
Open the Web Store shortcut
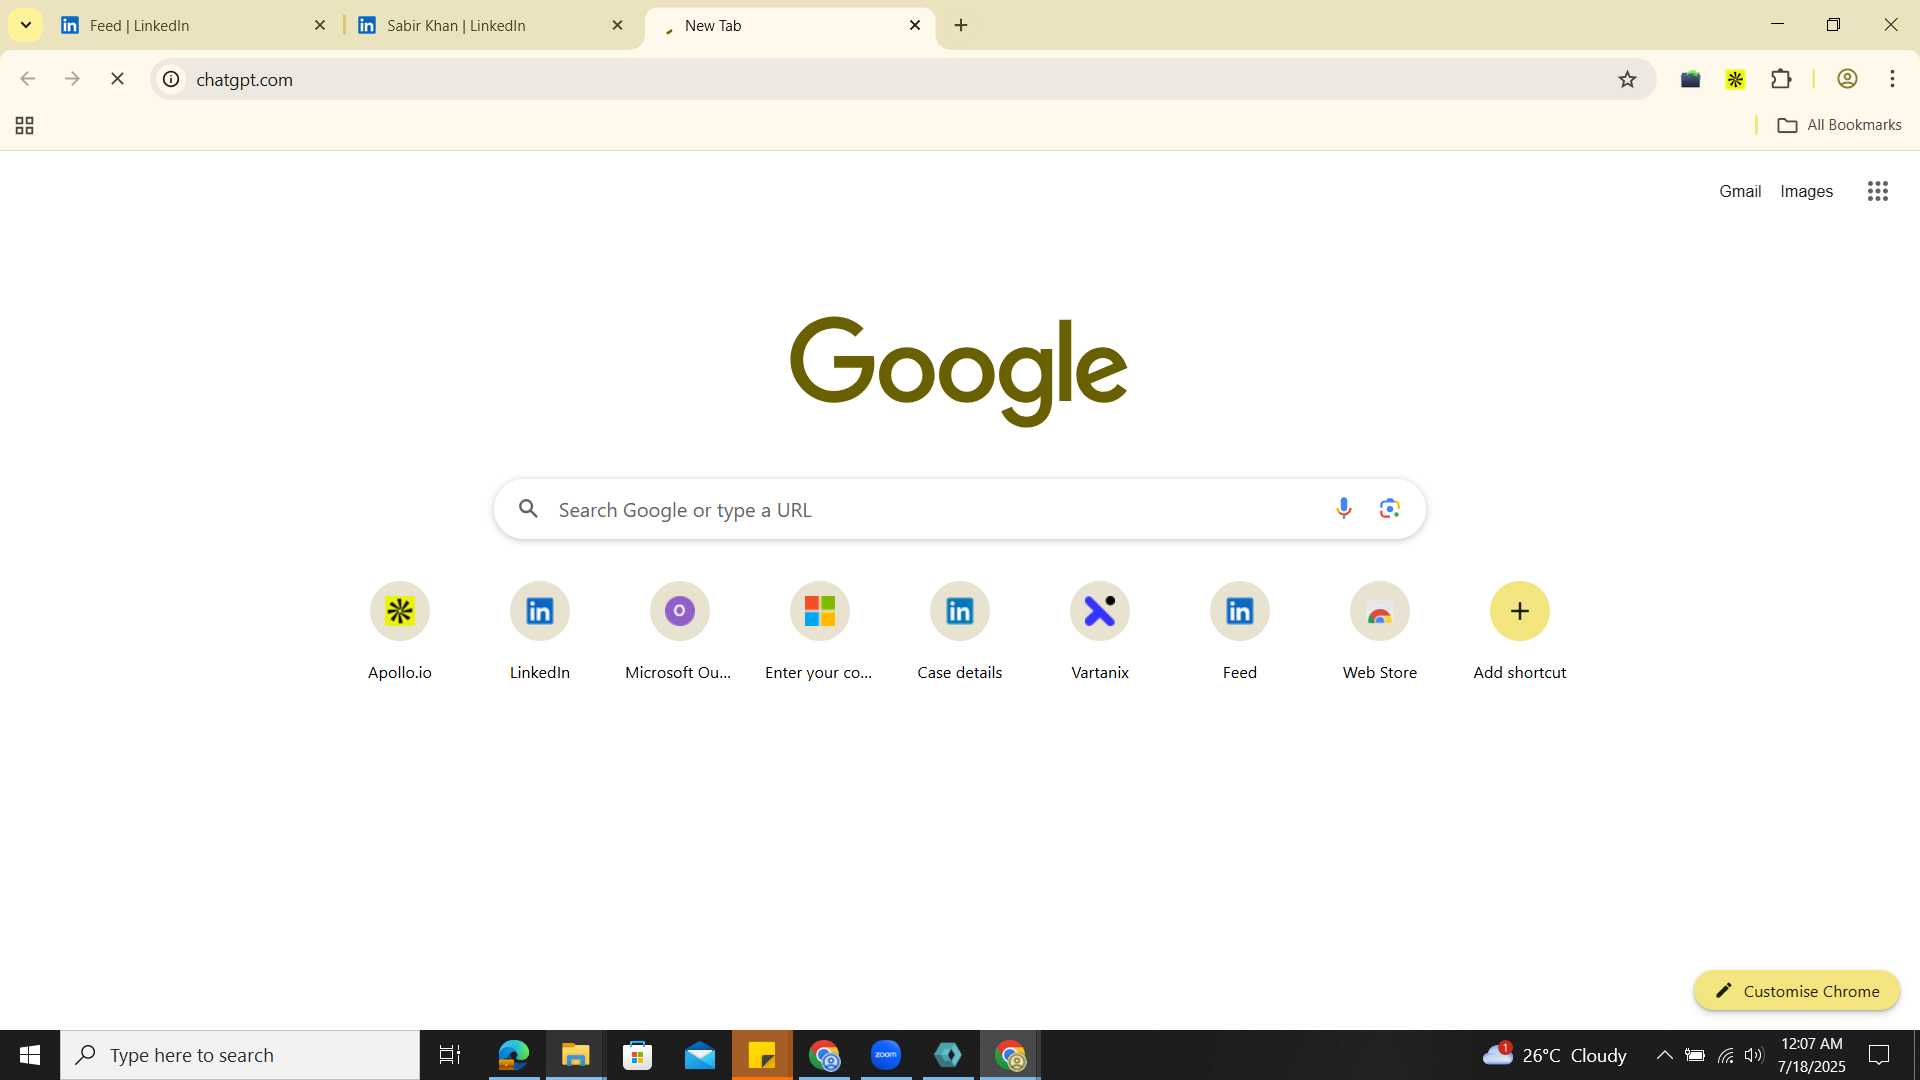tap(1379, 631)
